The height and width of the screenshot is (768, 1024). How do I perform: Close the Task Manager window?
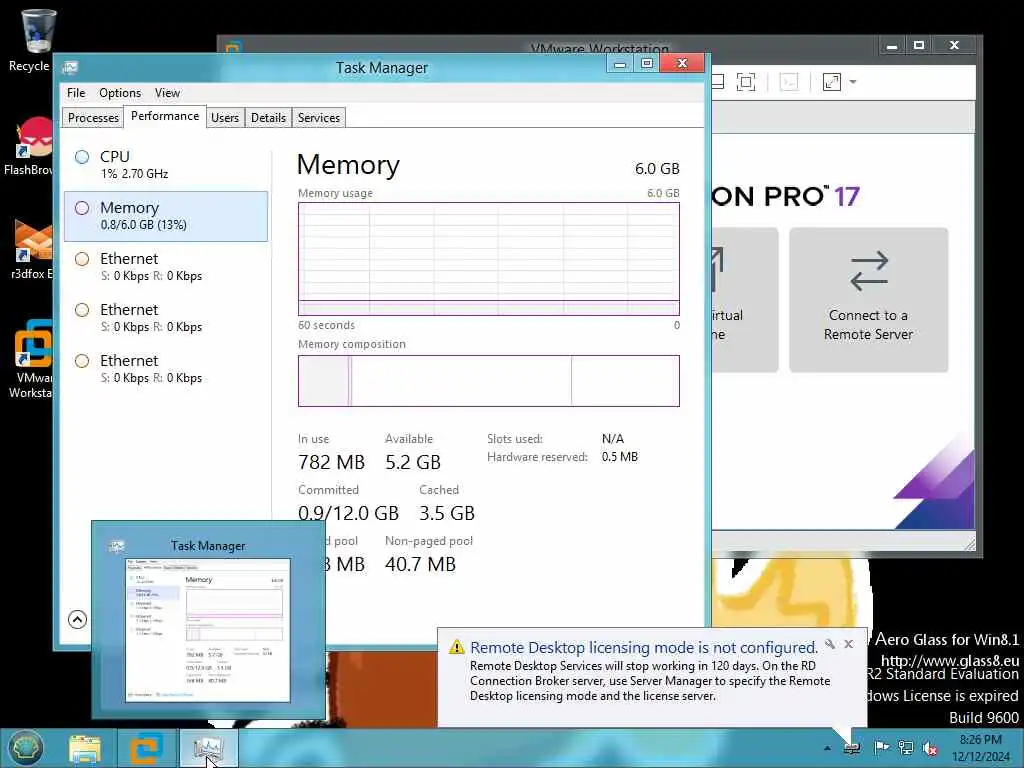(x=682, y=63)
